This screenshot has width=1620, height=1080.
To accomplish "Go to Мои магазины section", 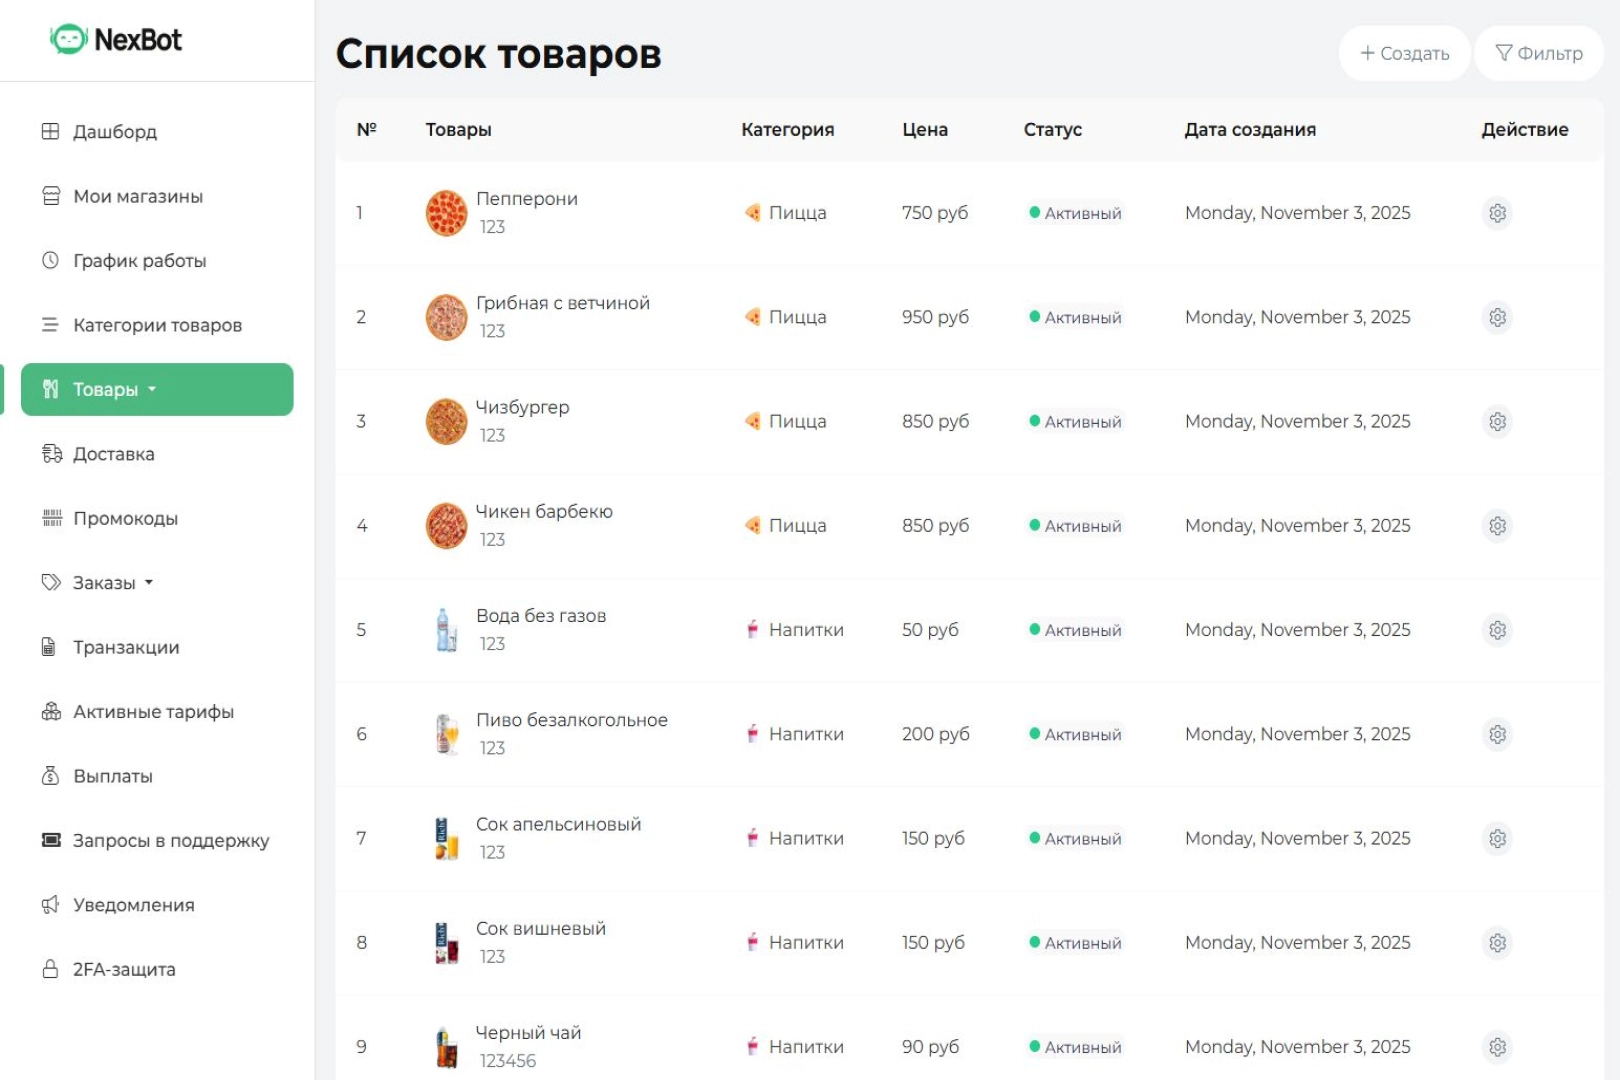I will tap(137, 197).
